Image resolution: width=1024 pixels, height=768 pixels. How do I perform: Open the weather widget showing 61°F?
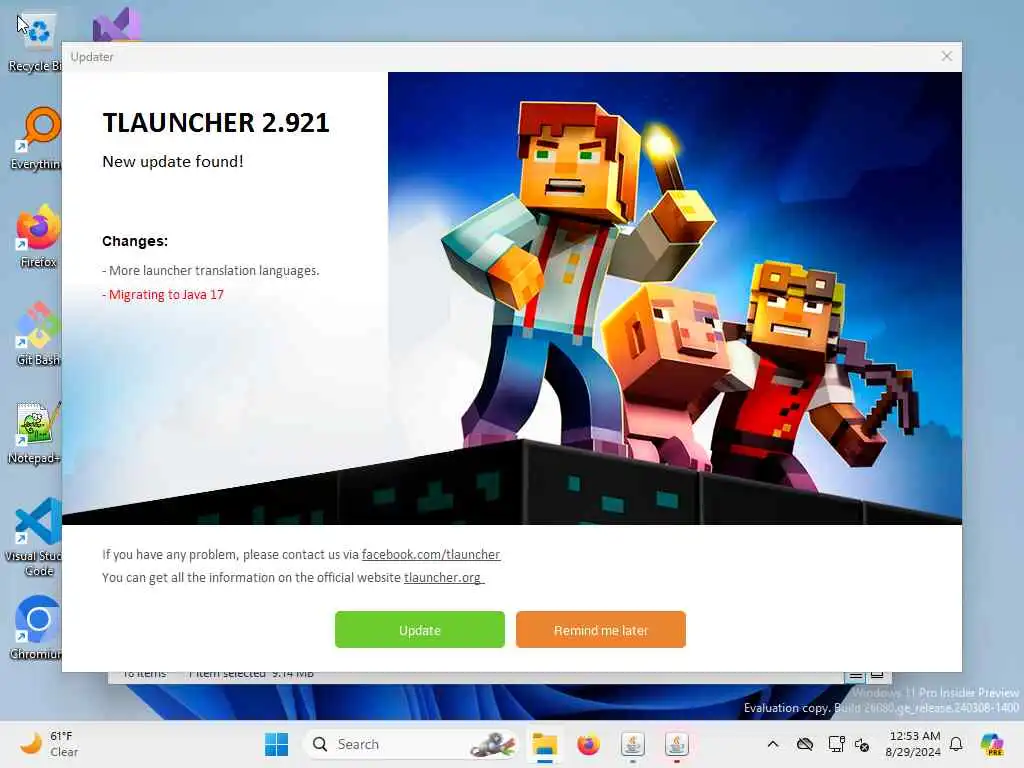(x=50, y=744)
